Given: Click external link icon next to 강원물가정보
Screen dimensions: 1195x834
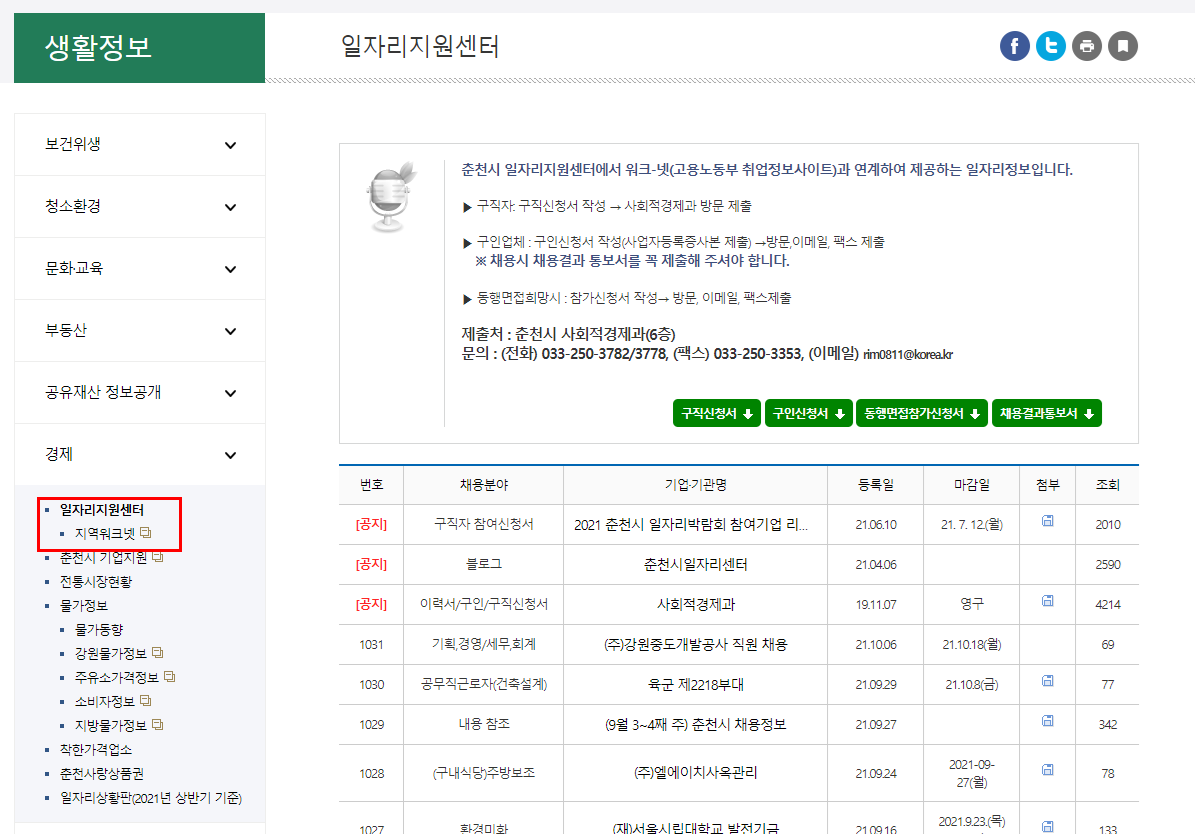Looking at the screenshot, I should pyautogui.click(x=158, y=653).
